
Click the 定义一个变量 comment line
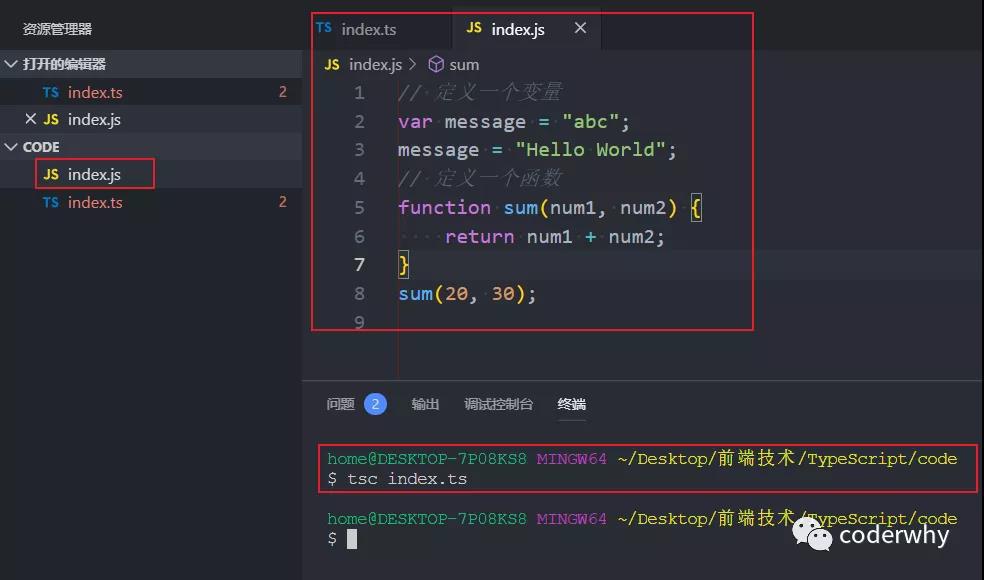(x=479, y=93)
